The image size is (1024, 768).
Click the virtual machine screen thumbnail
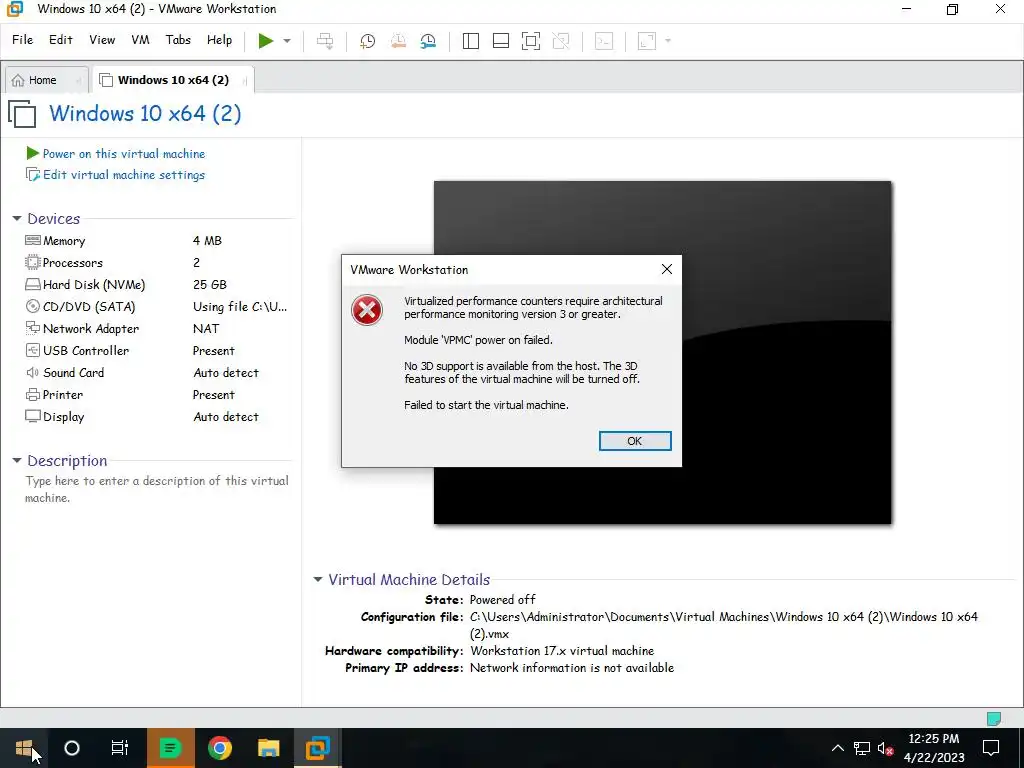pos(662,353)
